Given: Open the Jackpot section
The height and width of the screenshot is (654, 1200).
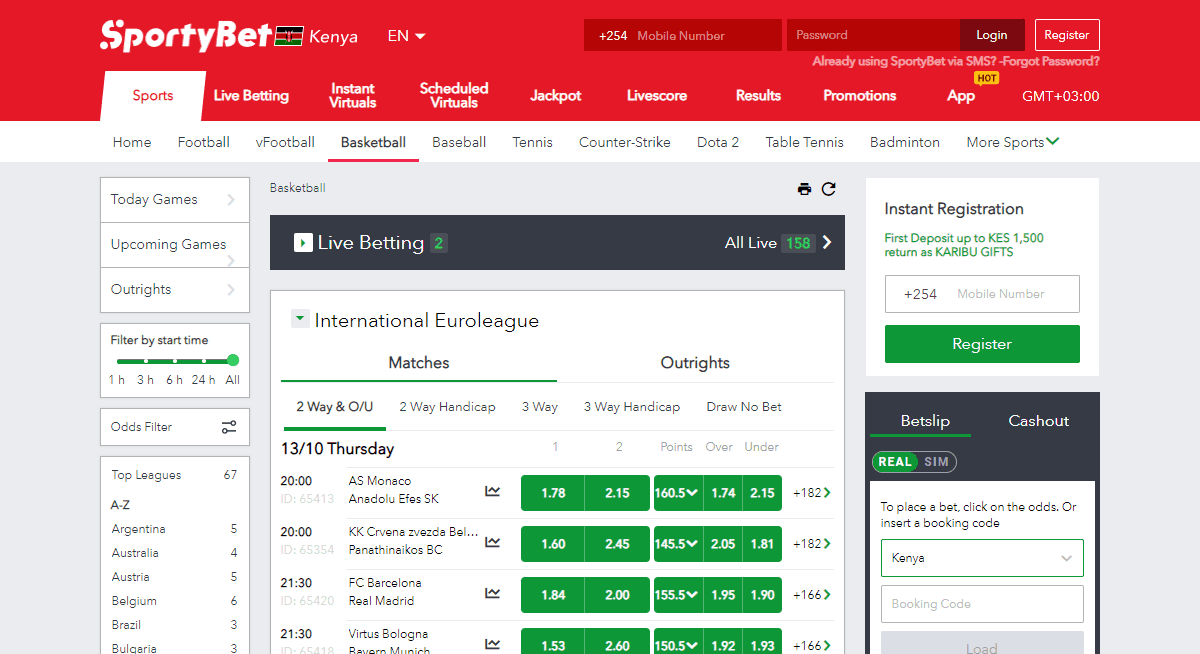Looking at the screenshot, I should 555,96.
